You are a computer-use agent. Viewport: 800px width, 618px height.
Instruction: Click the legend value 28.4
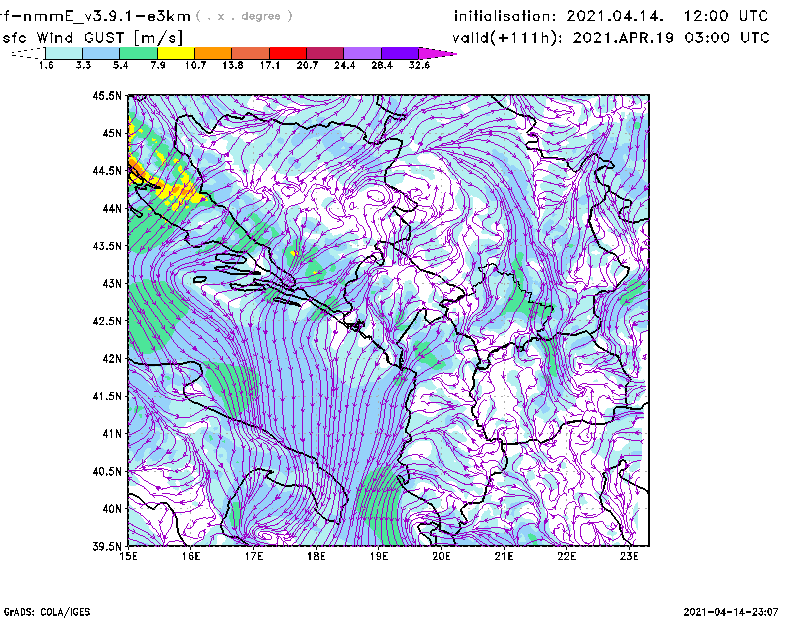[x=382, y=65]
